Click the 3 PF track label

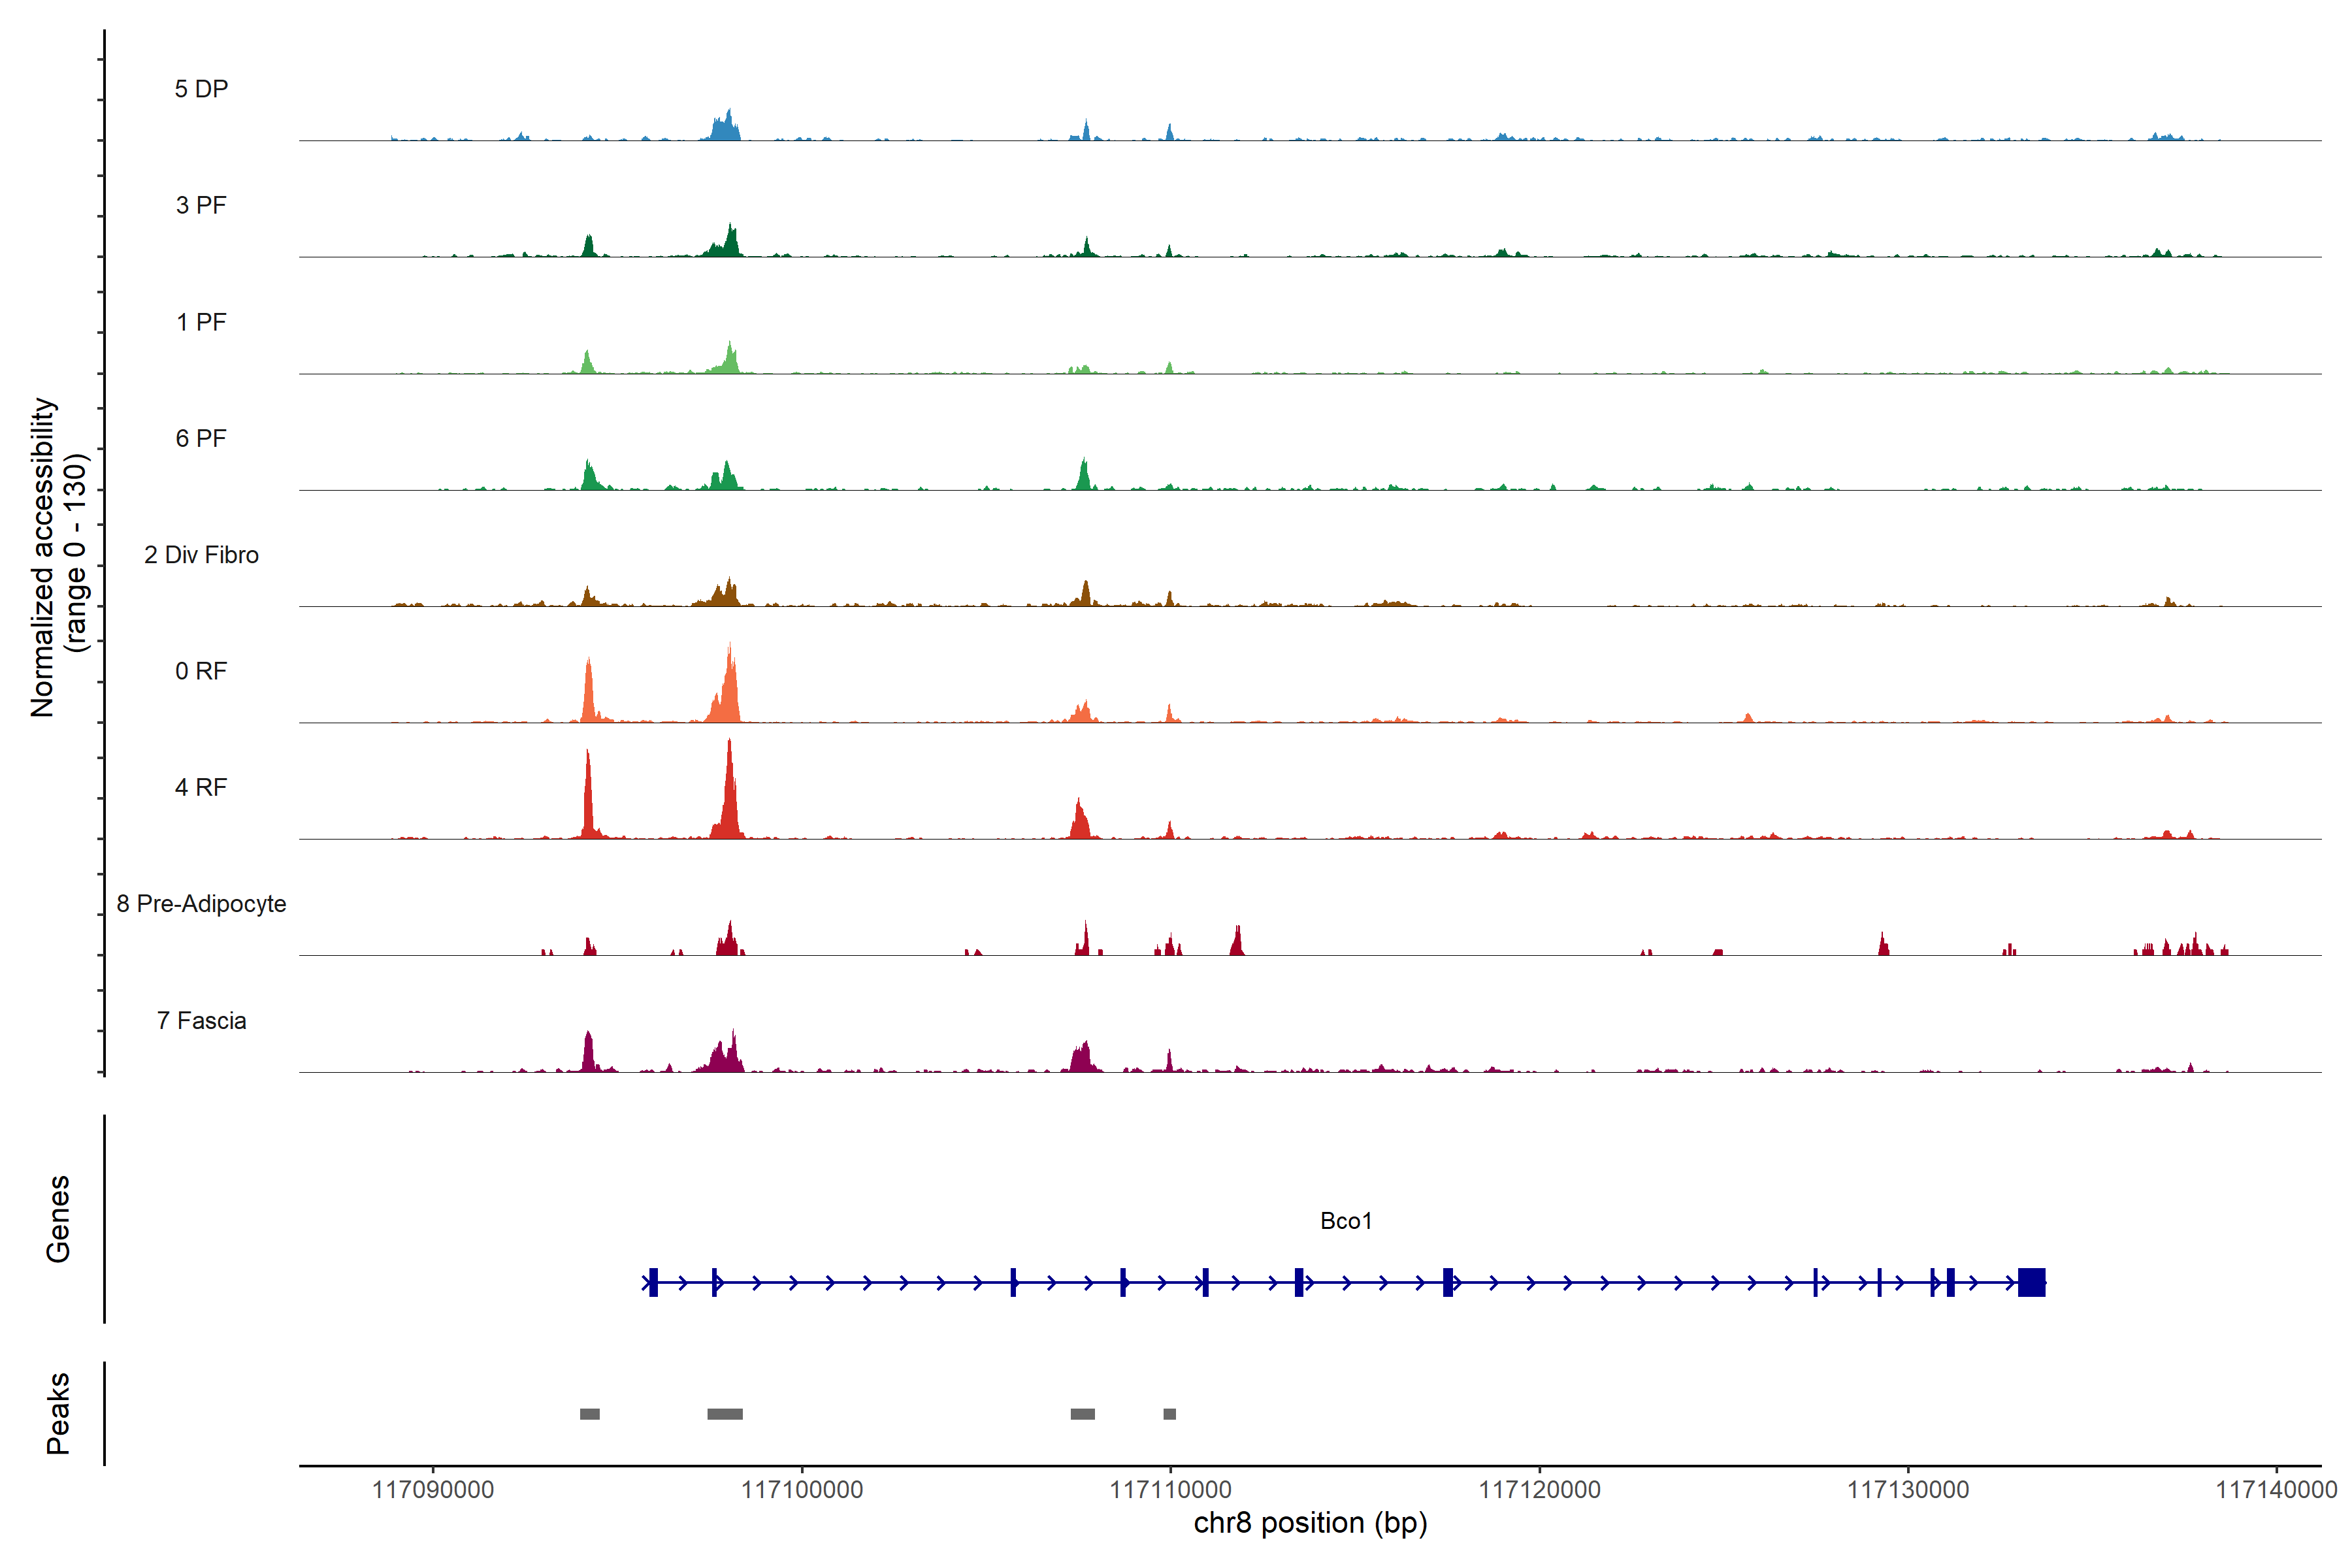pos(201,205)
